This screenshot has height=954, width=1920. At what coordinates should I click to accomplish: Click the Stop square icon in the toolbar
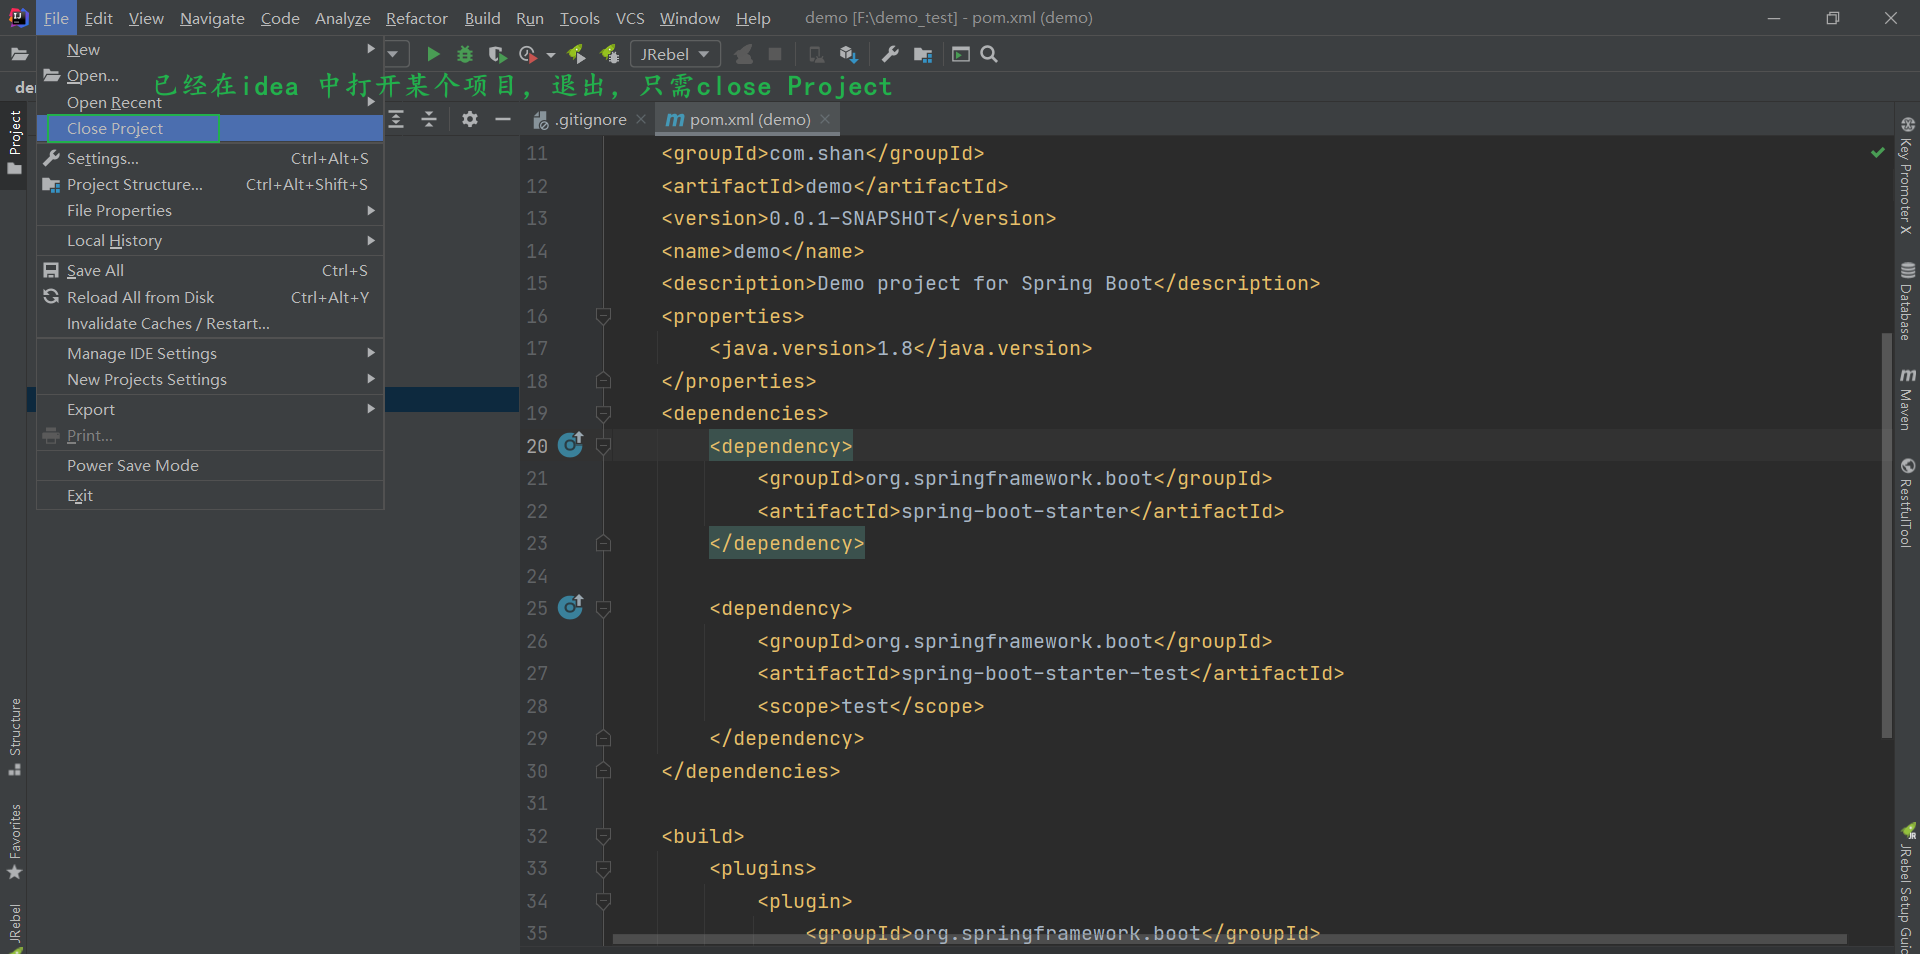coord(775,54)
